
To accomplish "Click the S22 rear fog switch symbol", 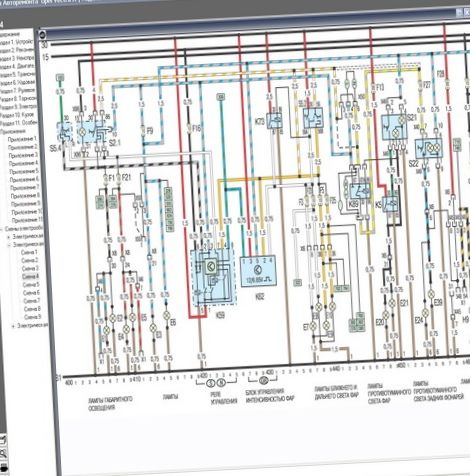I will point(429,149).
